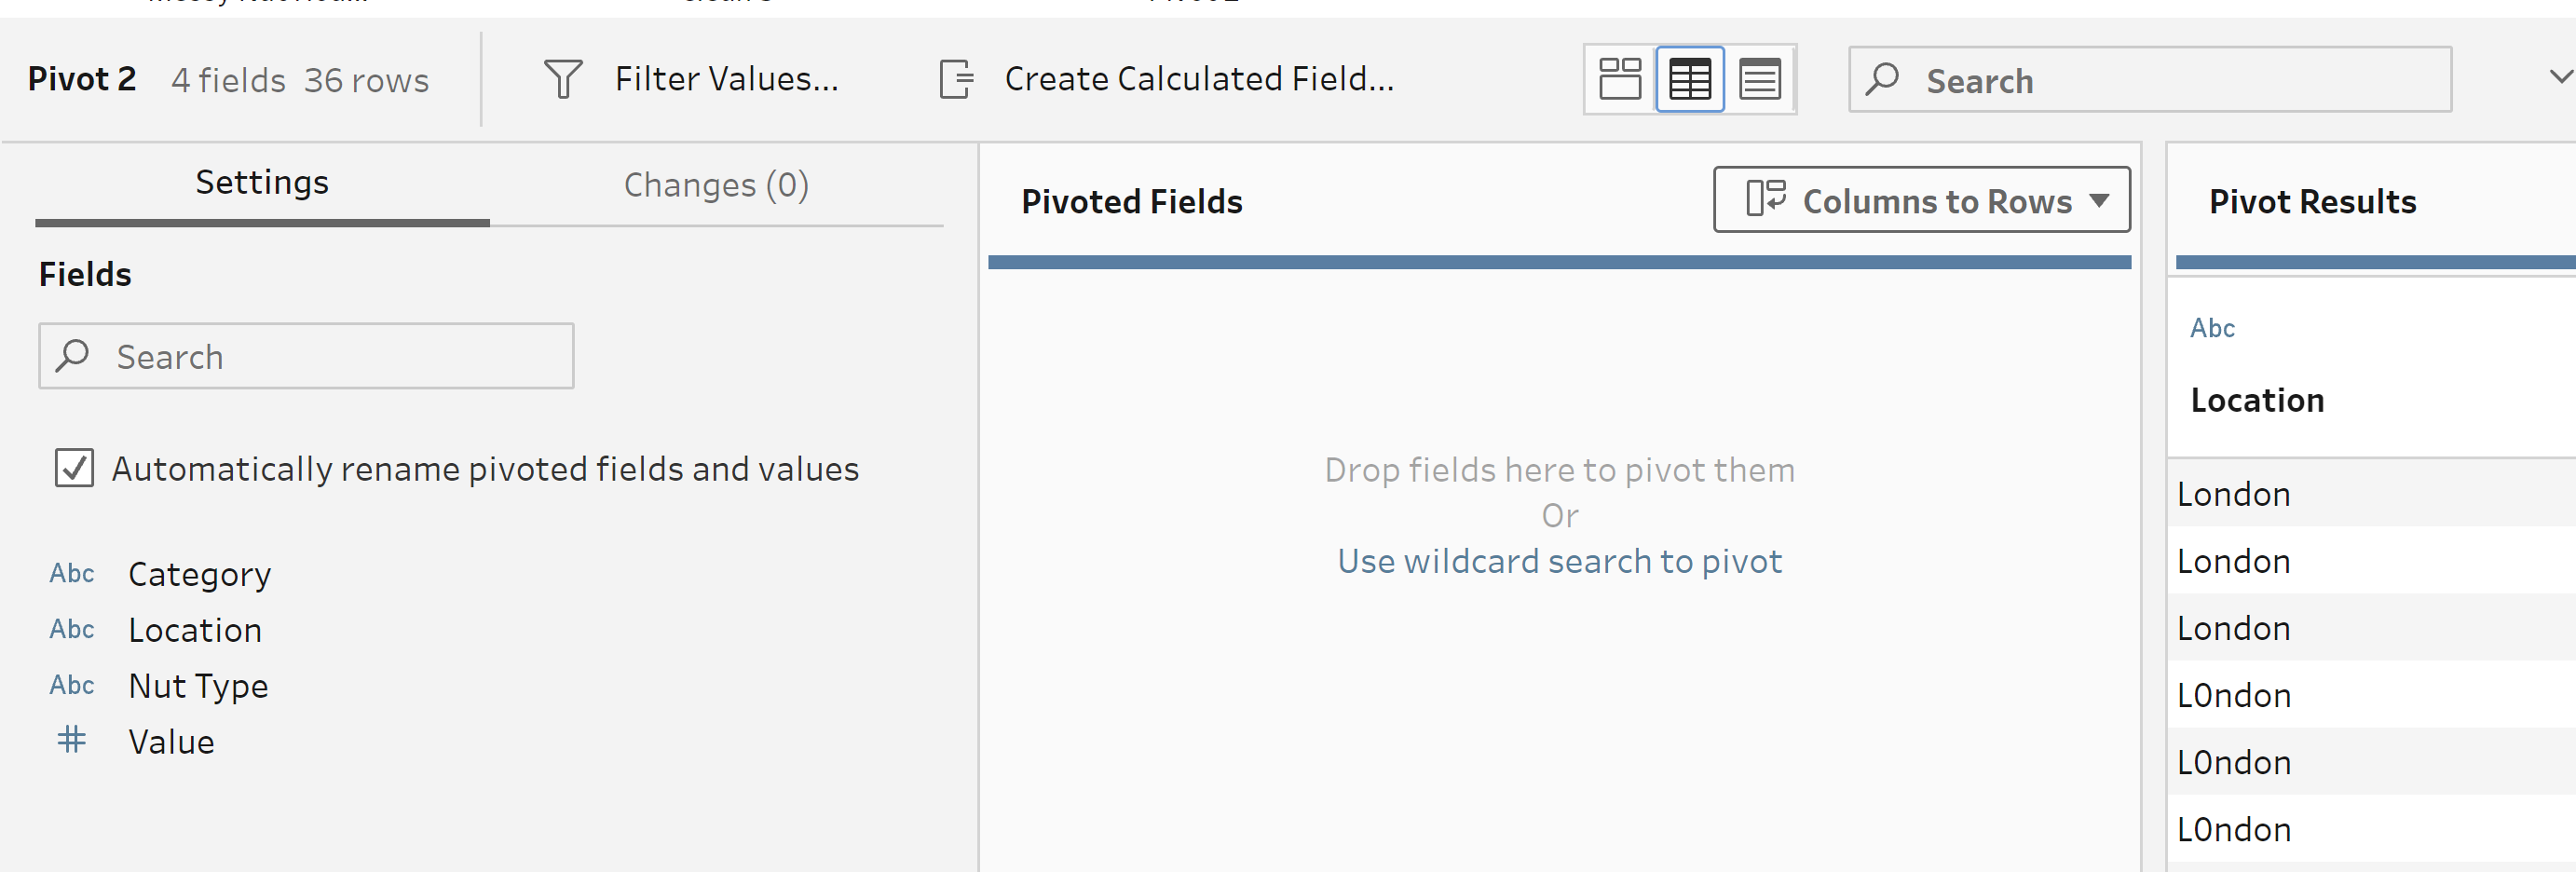Click the Filter Values... button text
Screen dimensions: 2576x872
pos(727,79)
